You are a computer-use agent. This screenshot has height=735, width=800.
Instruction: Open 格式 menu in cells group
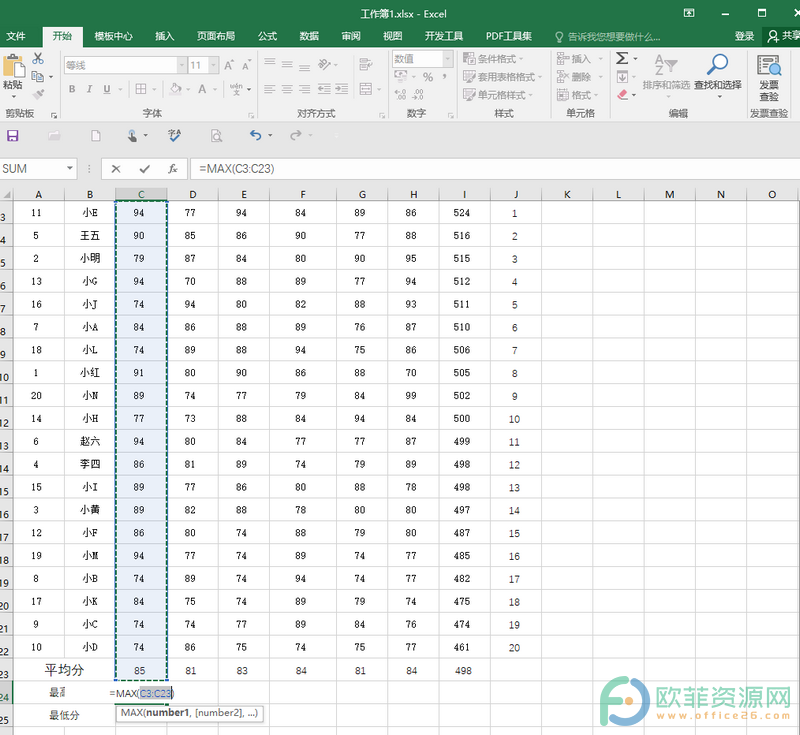[578, 95]
